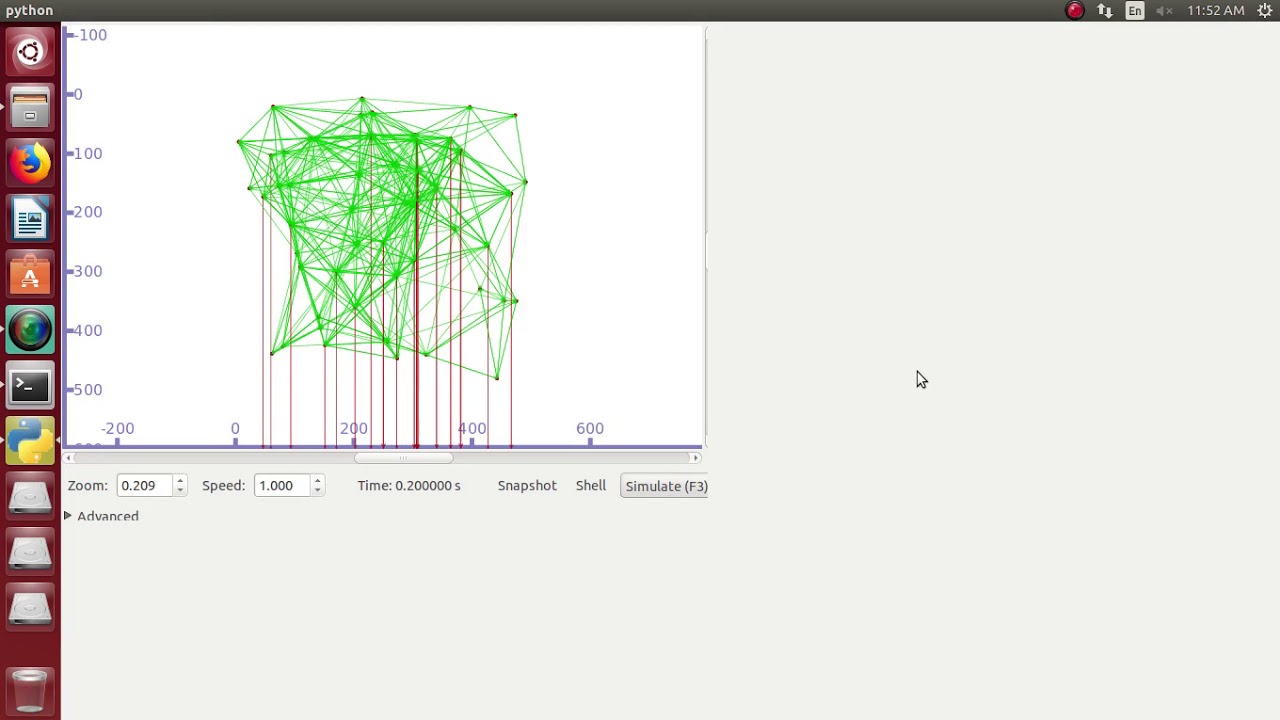Click the Zoom spinner arrows
Screen dimensions: 1280x720
tap(180, 486)
